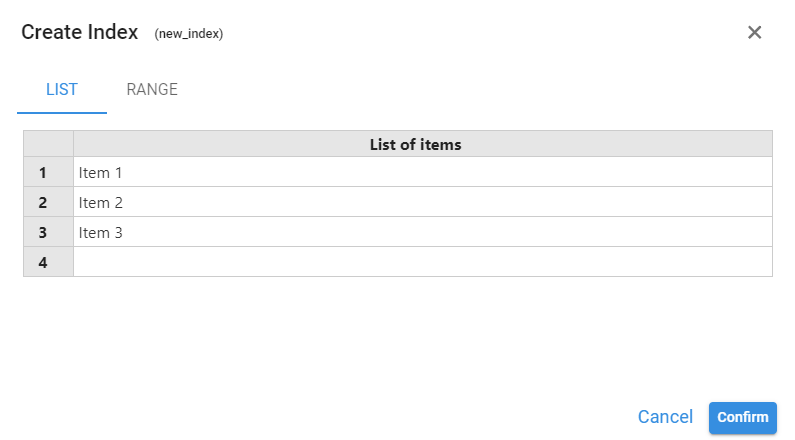Switch to the LIST tab
Screen dimensions: 795x440
coord(62,90)
